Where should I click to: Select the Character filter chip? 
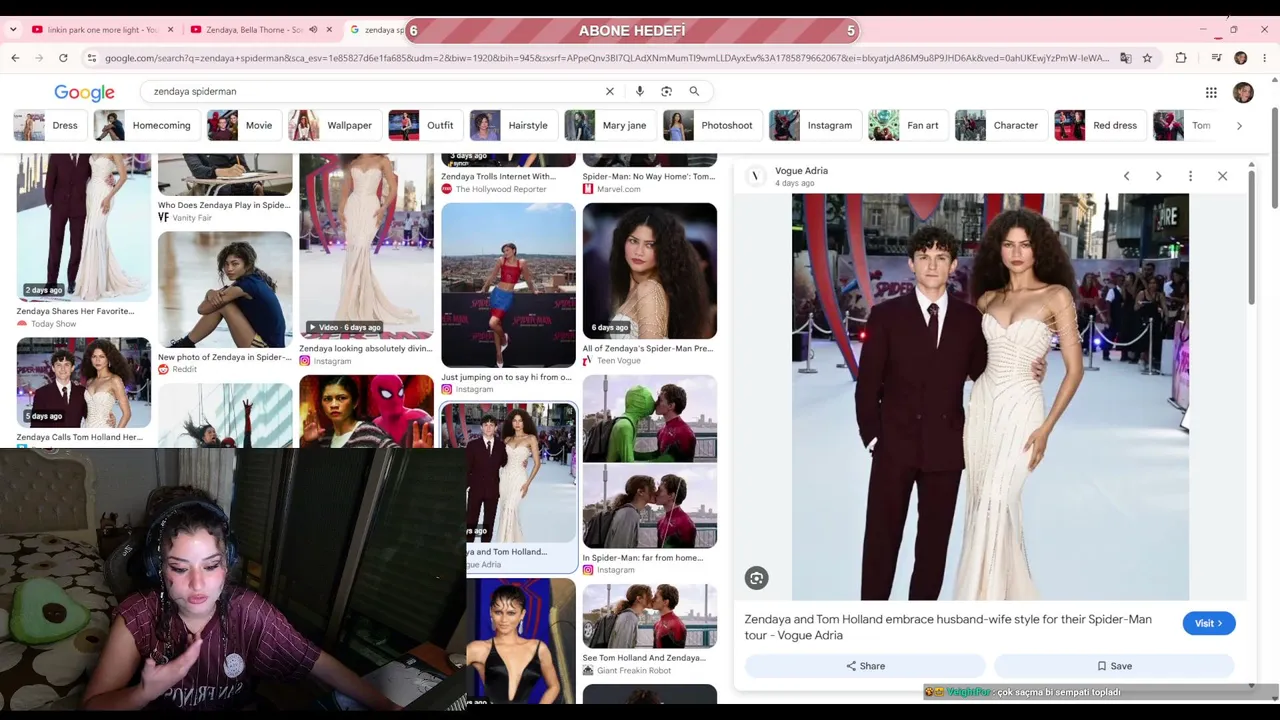(1000, 126)
